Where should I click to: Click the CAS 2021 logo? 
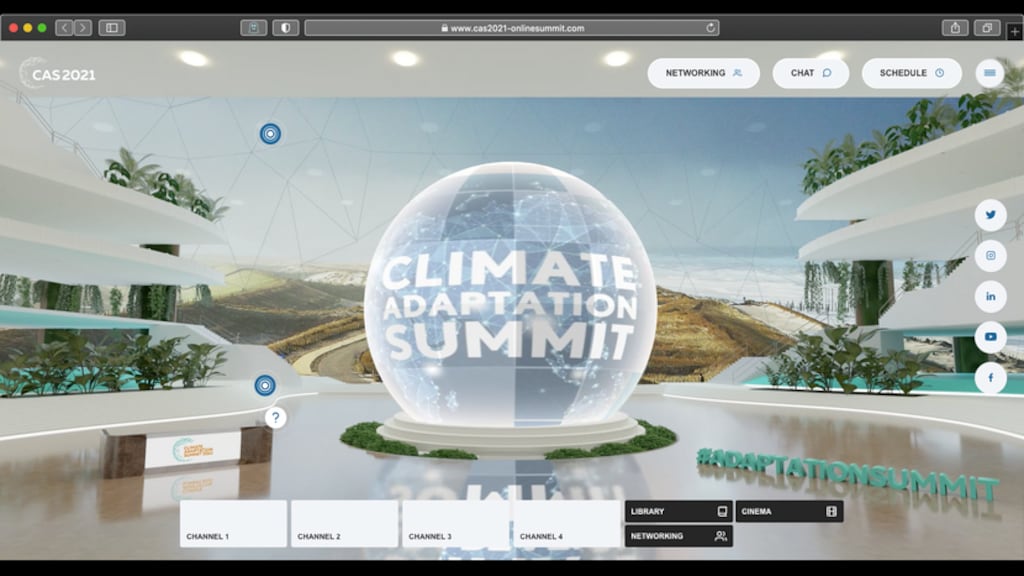pos(58,74)
